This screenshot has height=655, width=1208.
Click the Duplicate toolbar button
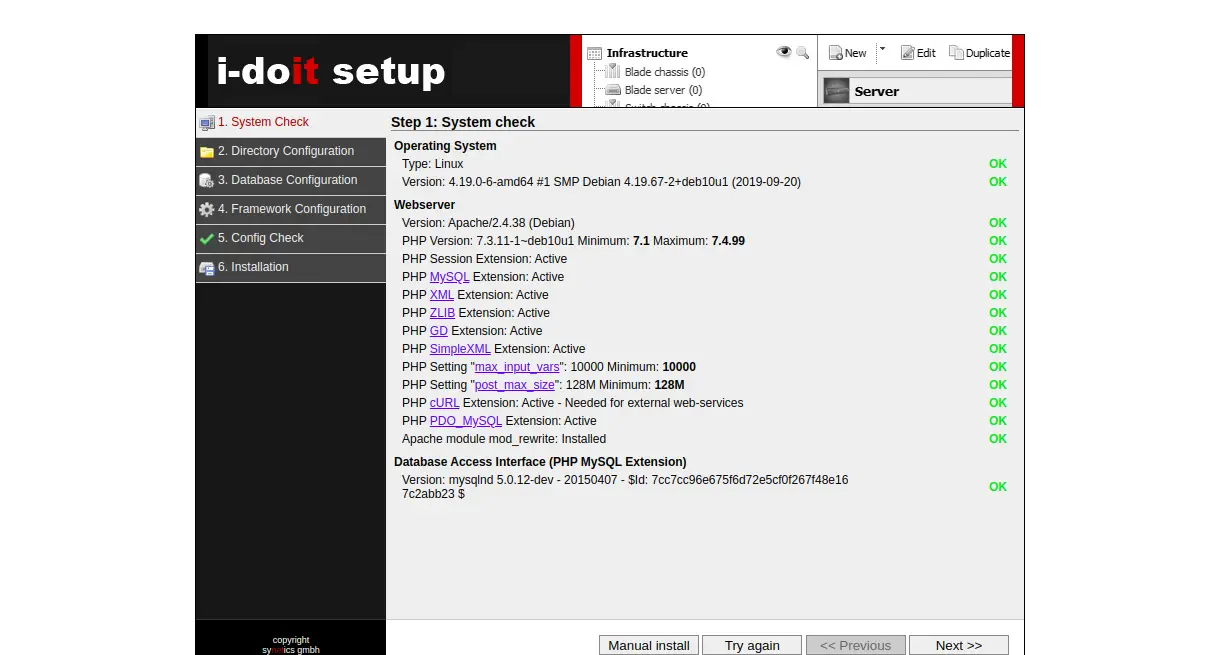[980, 53]
